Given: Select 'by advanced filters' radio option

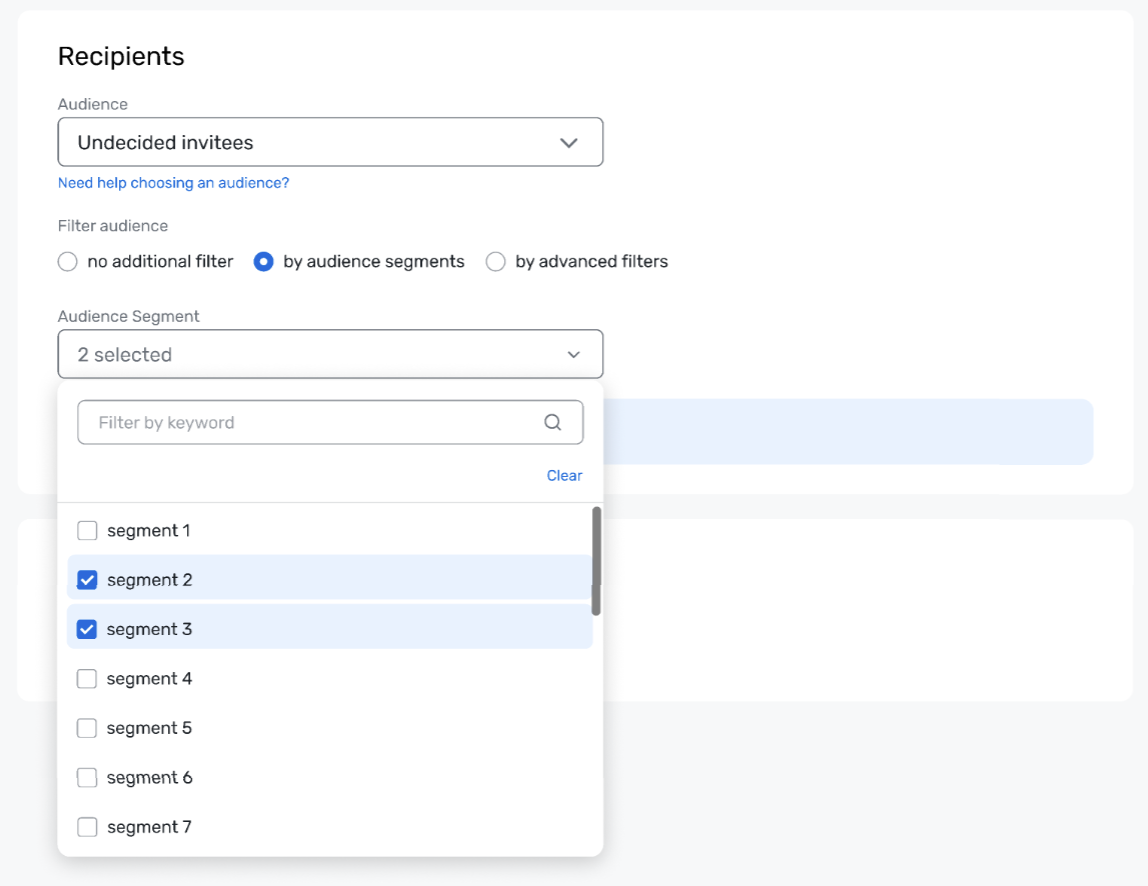Looking at the screenshot, I should tap(496, 261).
